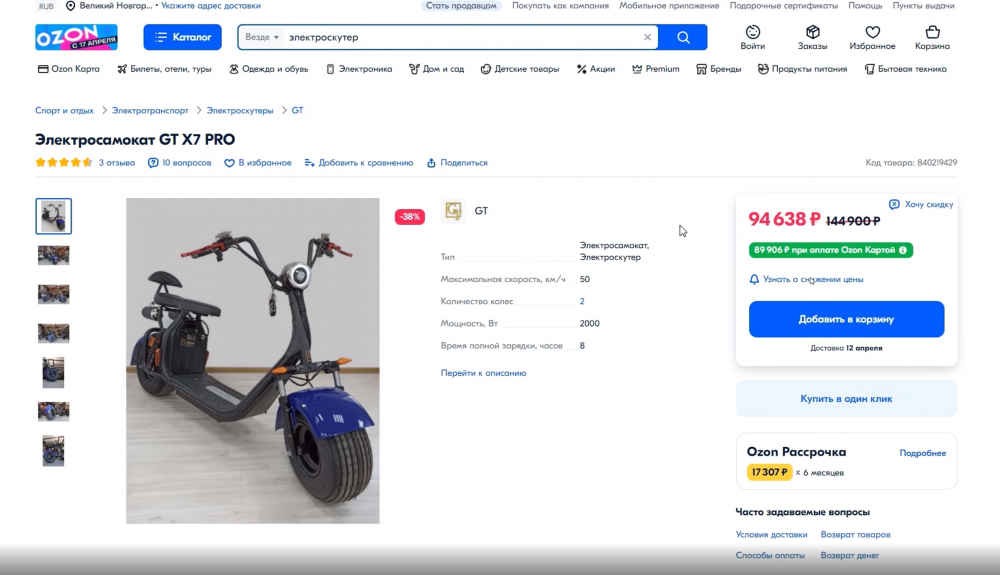Open the Заказы box icon

coord(812,32)
